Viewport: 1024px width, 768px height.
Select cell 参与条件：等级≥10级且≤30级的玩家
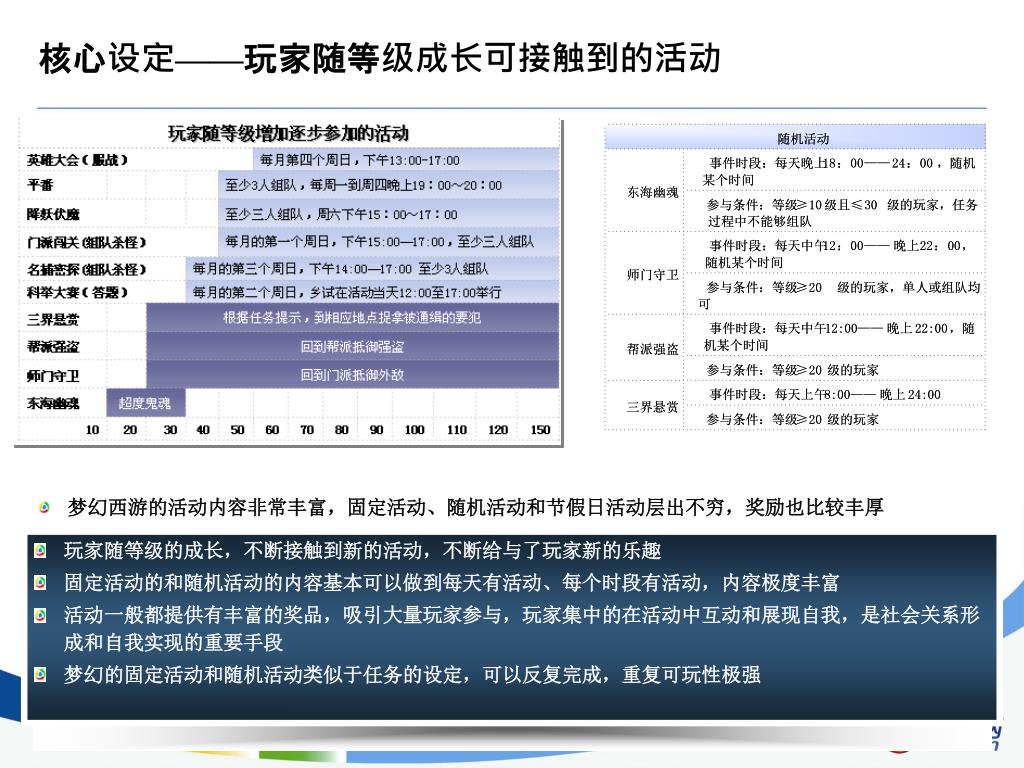(x=835, y=212)
